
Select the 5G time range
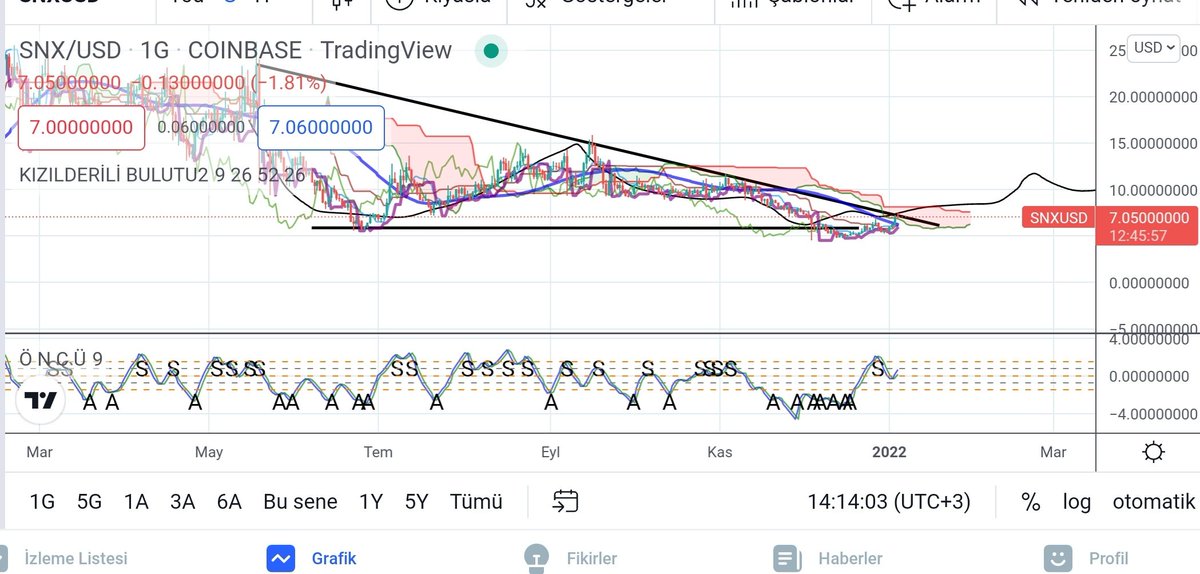point(89,501)
